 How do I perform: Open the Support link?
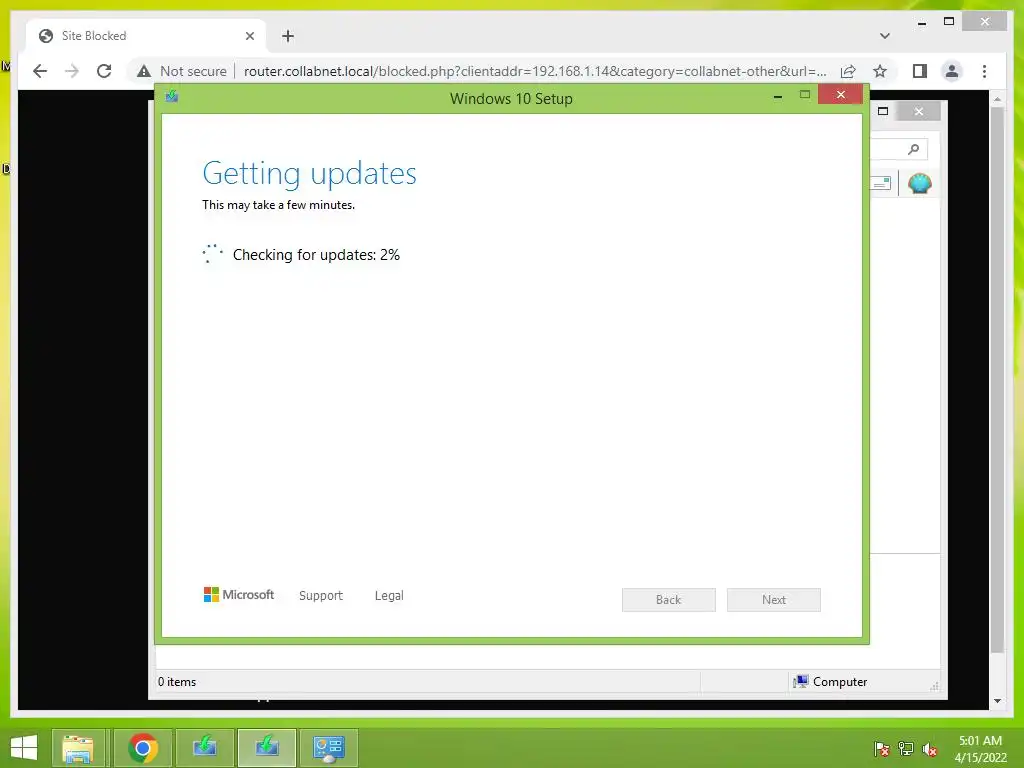321,596
